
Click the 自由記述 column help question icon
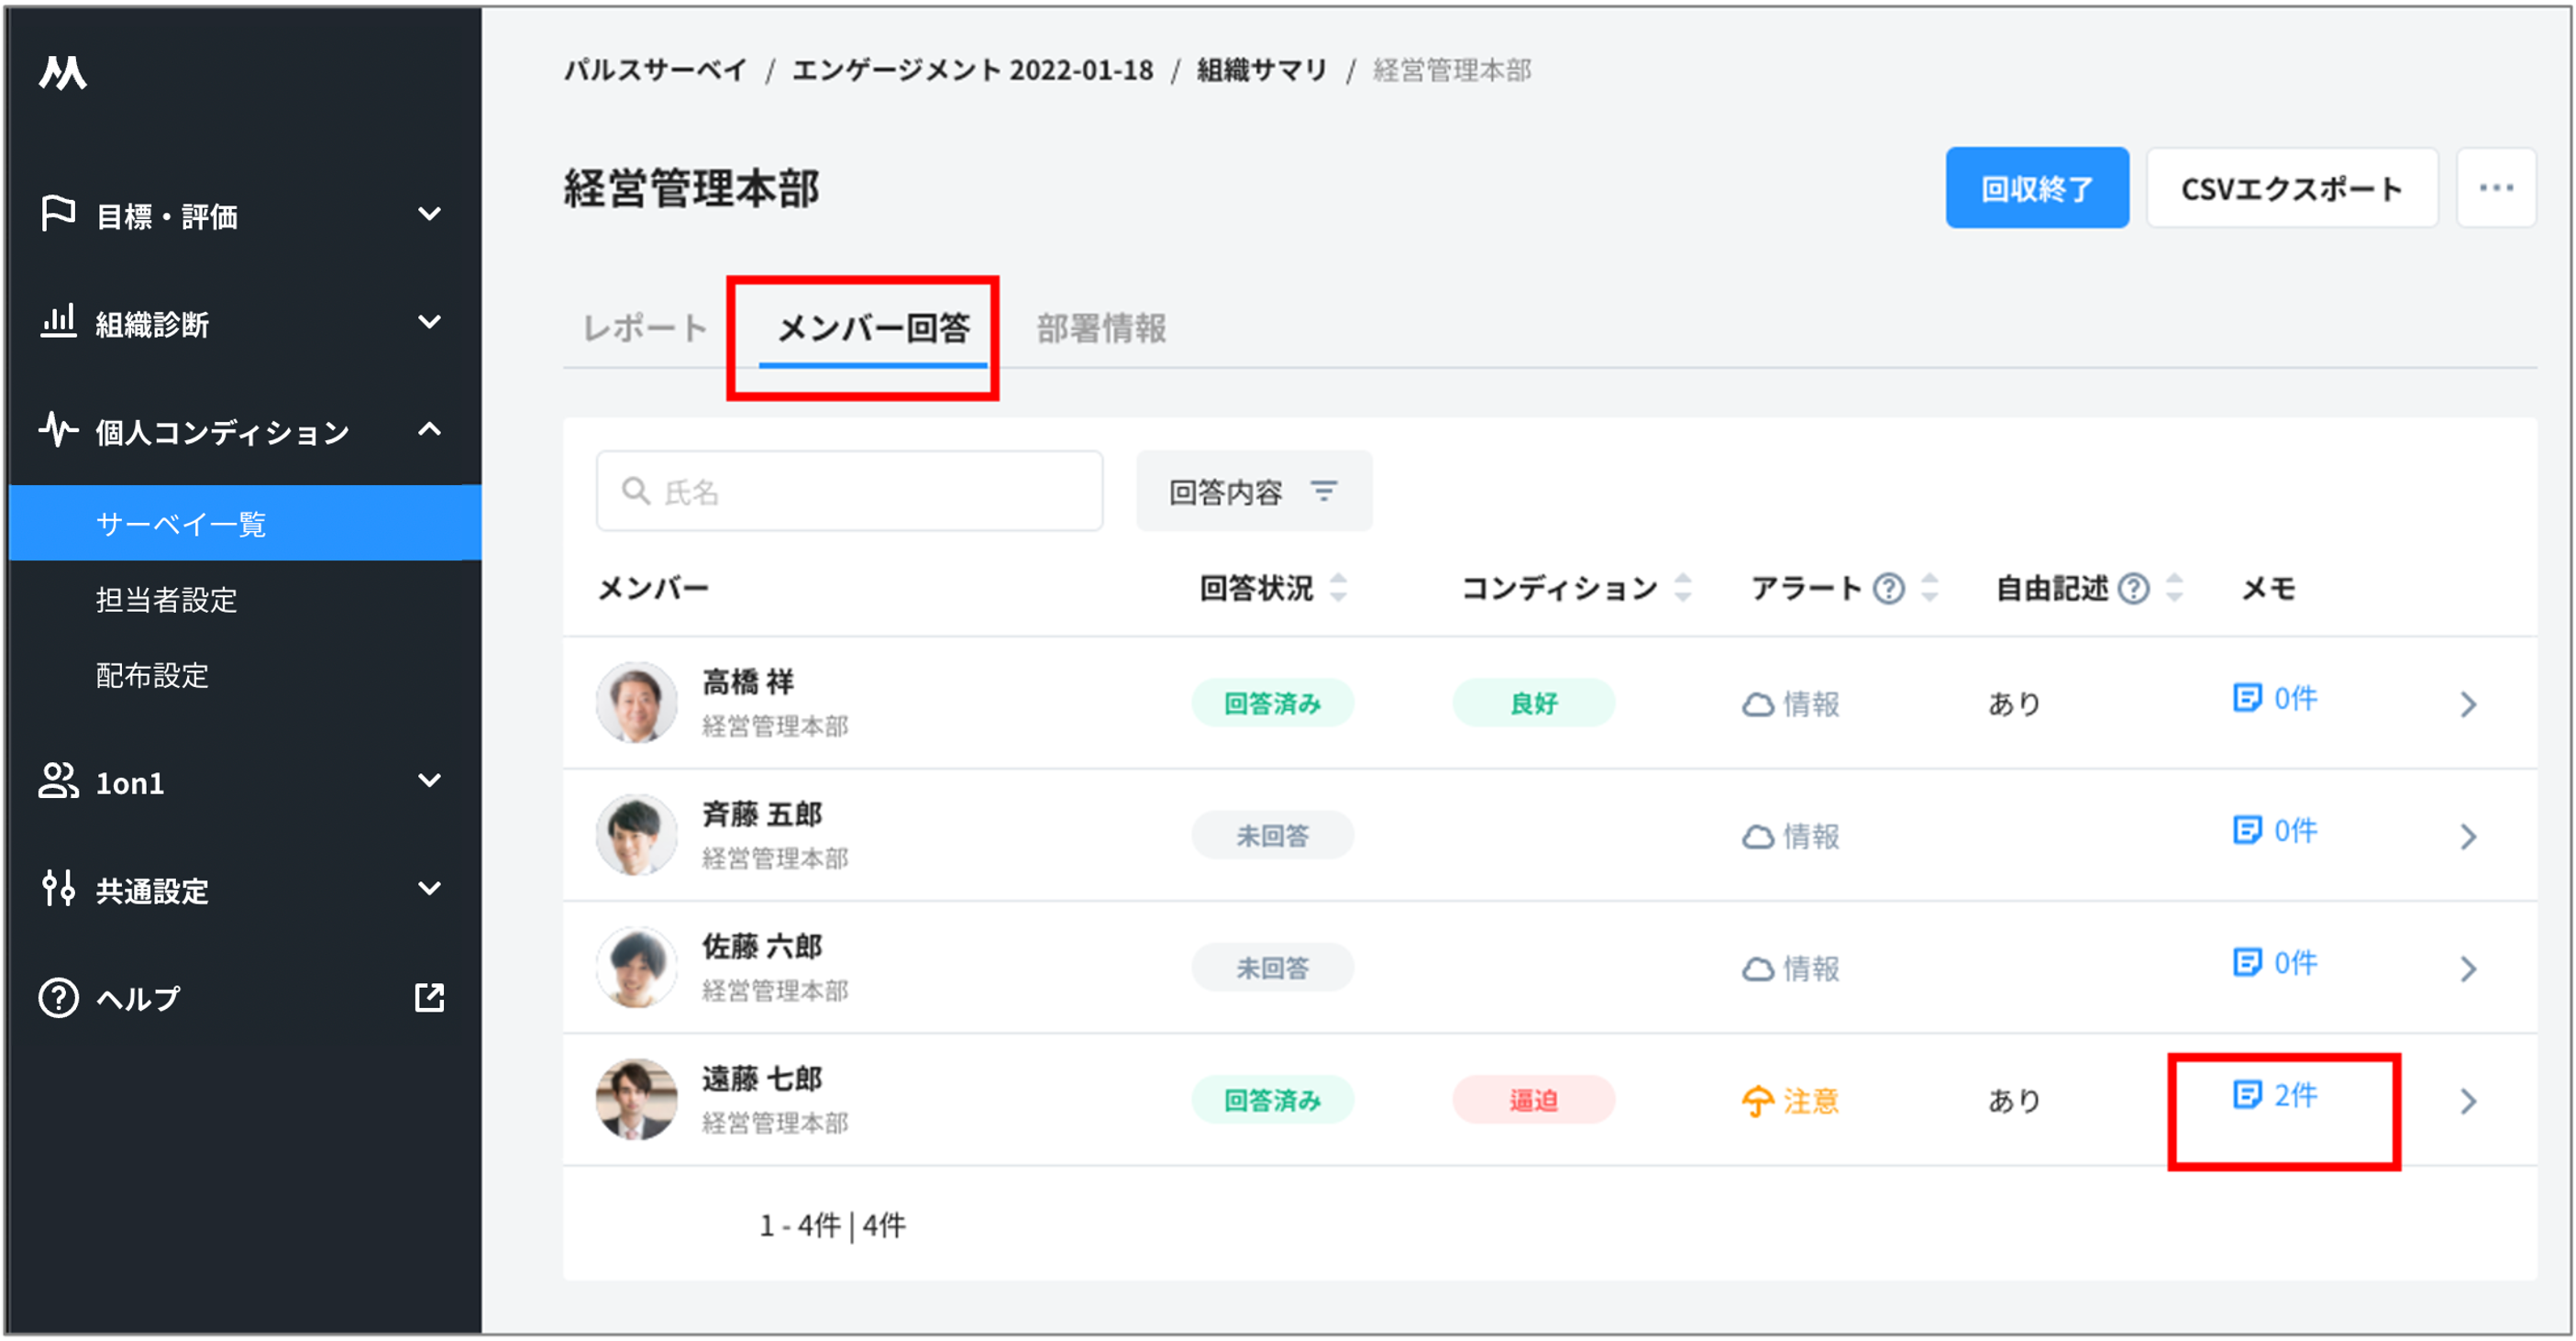2133,588
